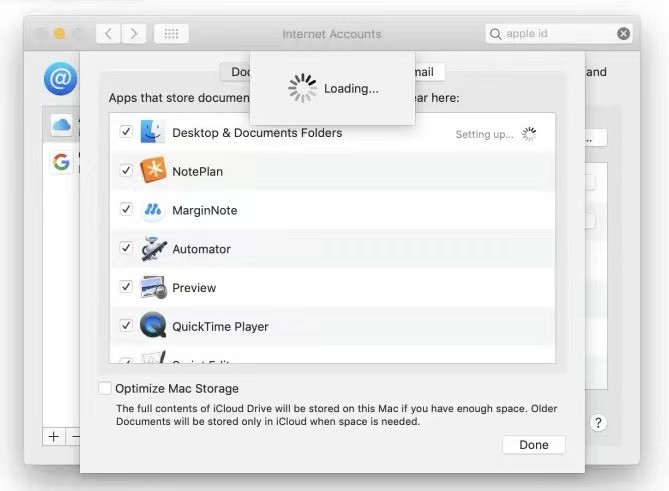669x491 pixels.
Task: Click the NotePlan app icon
Action: point(153,170)
